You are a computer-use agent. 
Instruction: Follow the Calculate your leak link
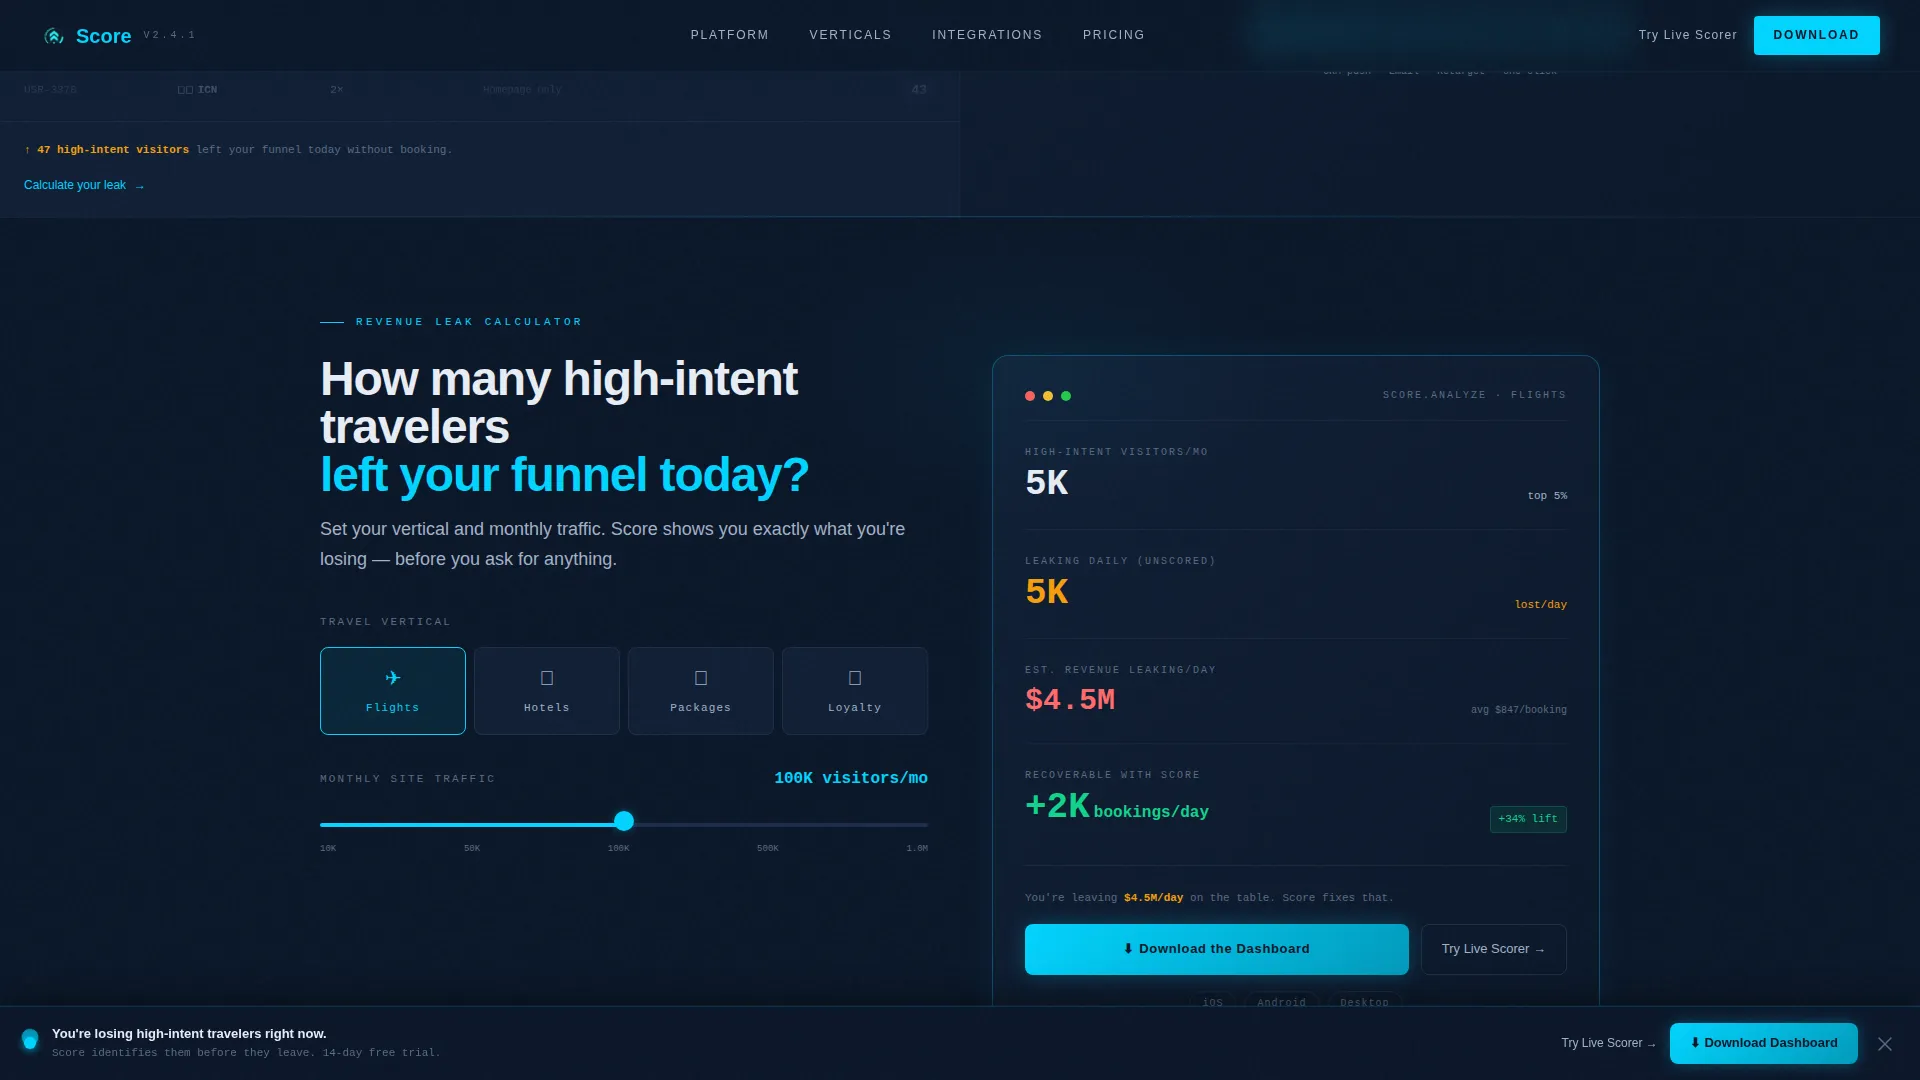point(84,185)
